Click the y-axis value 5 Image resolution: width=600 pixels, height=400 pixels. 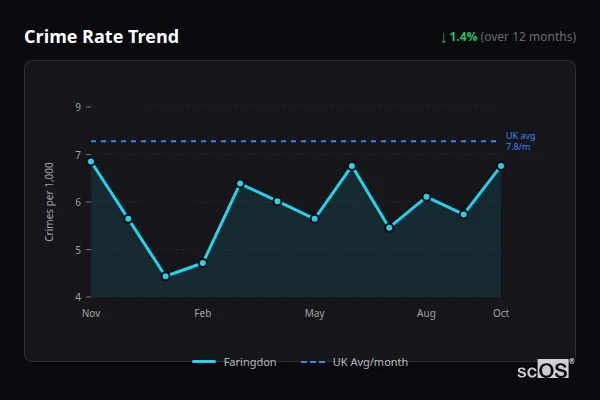(x=78, y=250)
